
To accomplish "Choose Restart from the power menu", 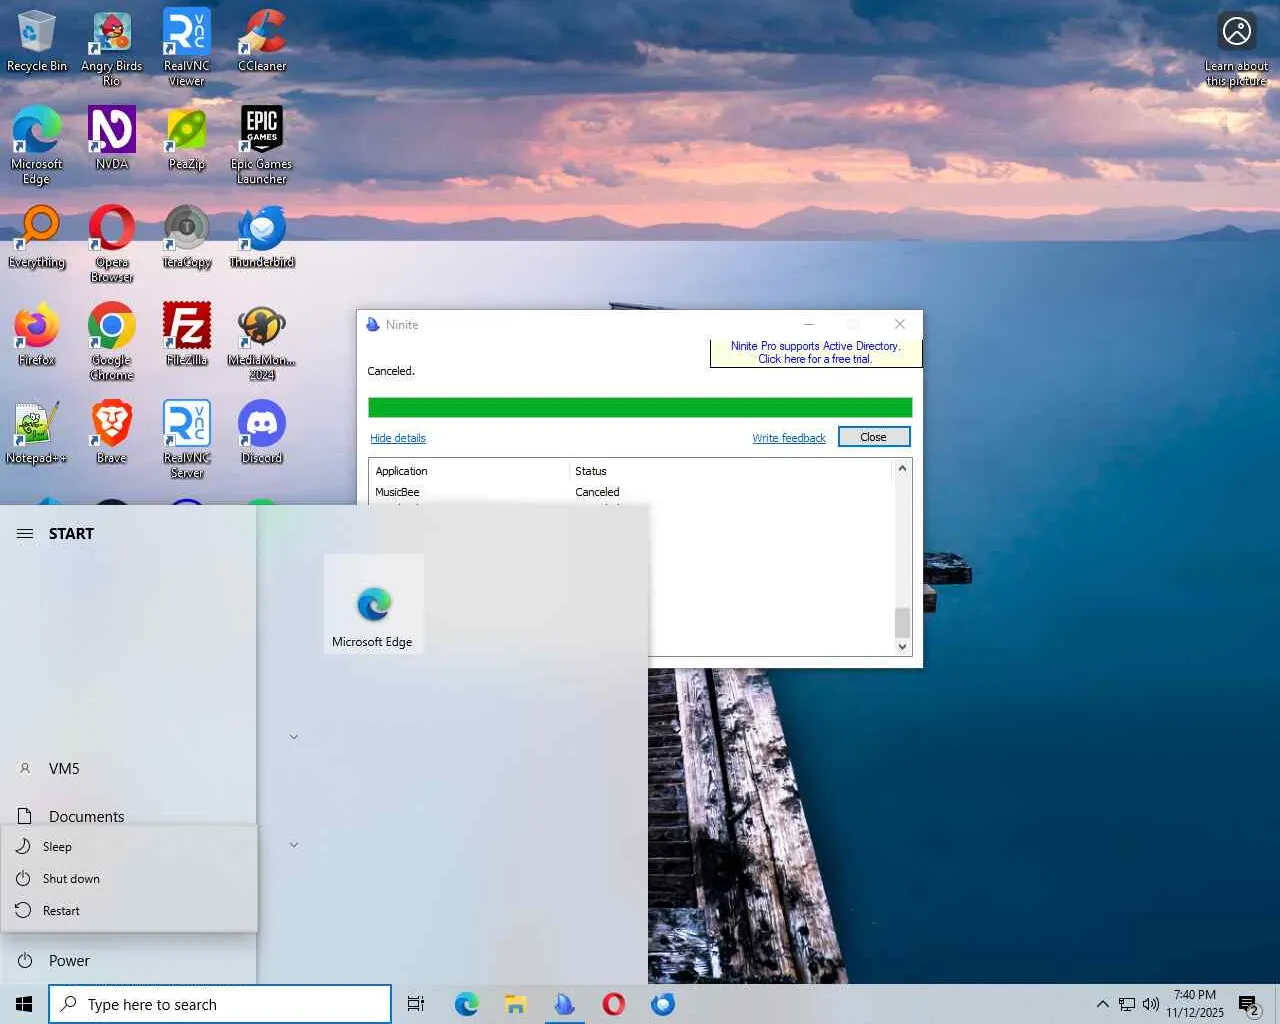I will tap(129, 910).
